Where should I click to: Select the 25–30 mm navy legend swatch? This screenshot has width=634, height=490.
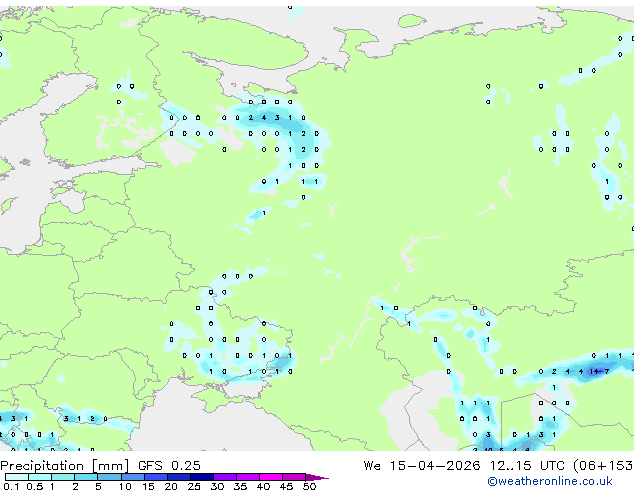pos(201,477)
